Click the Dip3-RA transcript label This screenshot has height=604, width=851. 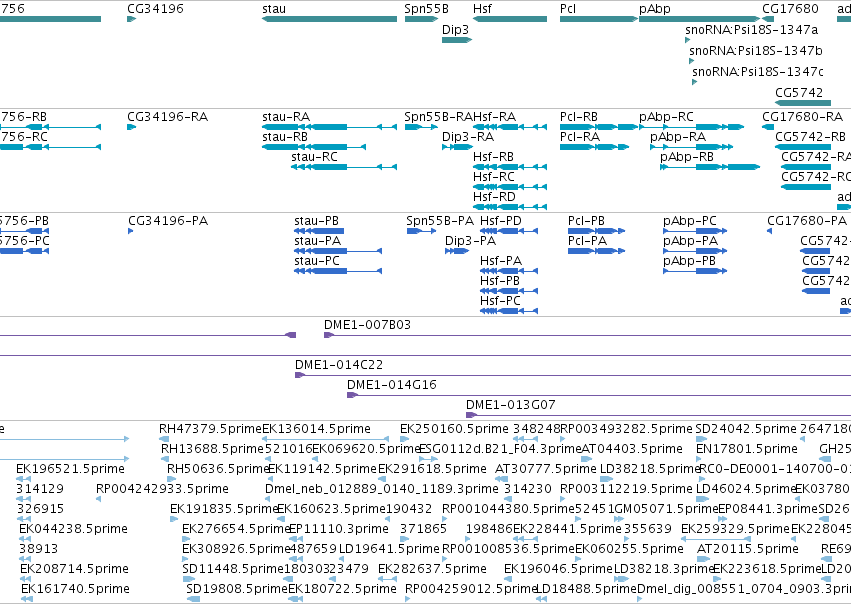468,137
